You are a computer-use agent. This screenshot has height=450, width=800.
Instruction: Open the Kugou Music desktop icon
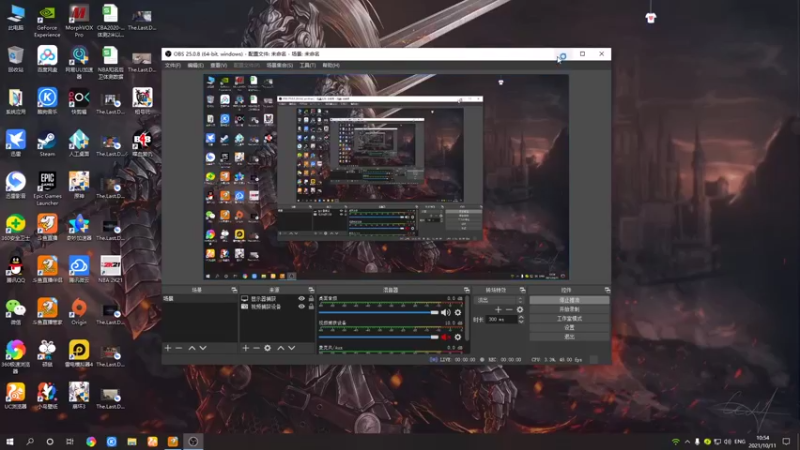coord(47,101)
